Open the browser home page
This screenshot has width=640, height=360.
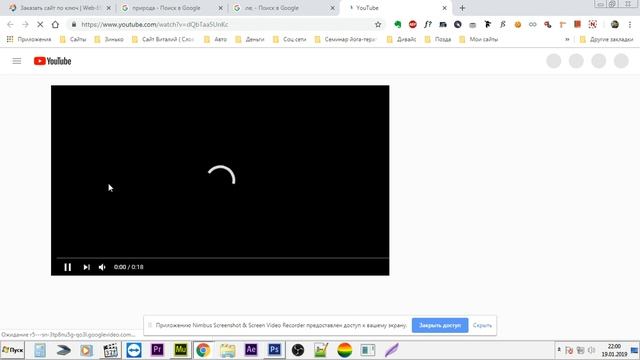(x=55, y=24)
